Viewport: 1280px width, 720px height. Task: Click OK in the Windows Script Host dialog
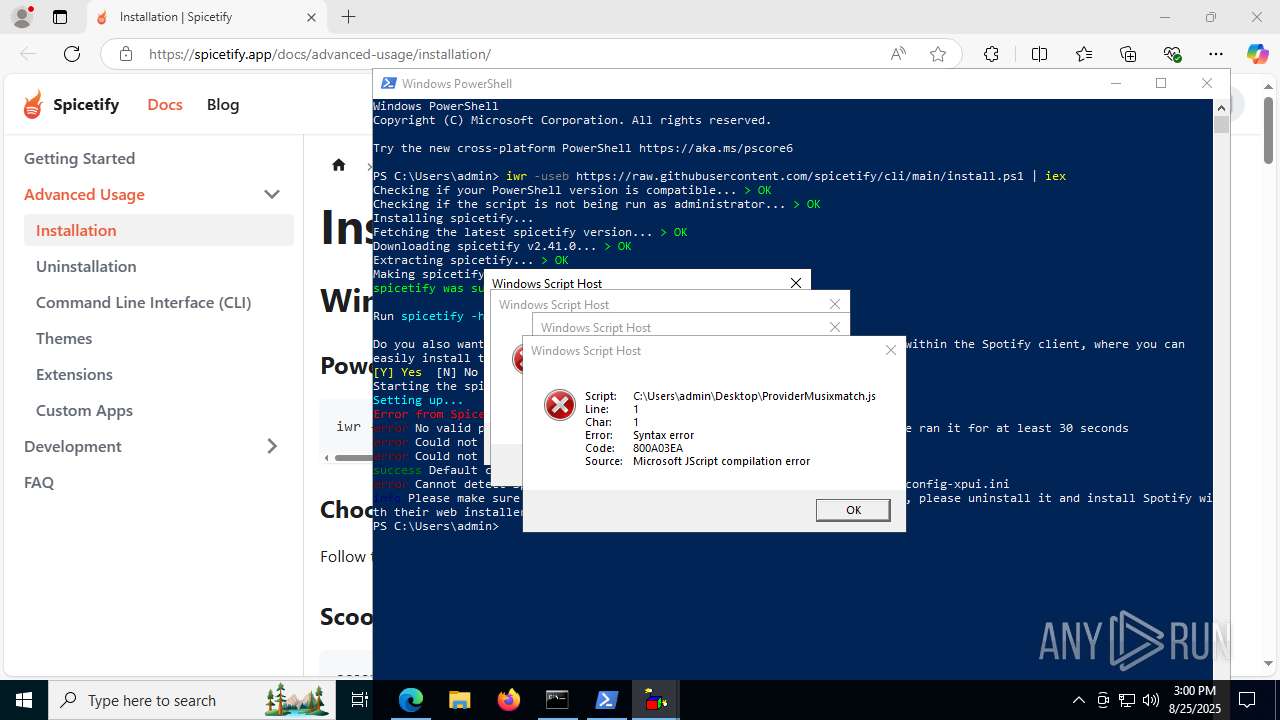click(853, 510)
